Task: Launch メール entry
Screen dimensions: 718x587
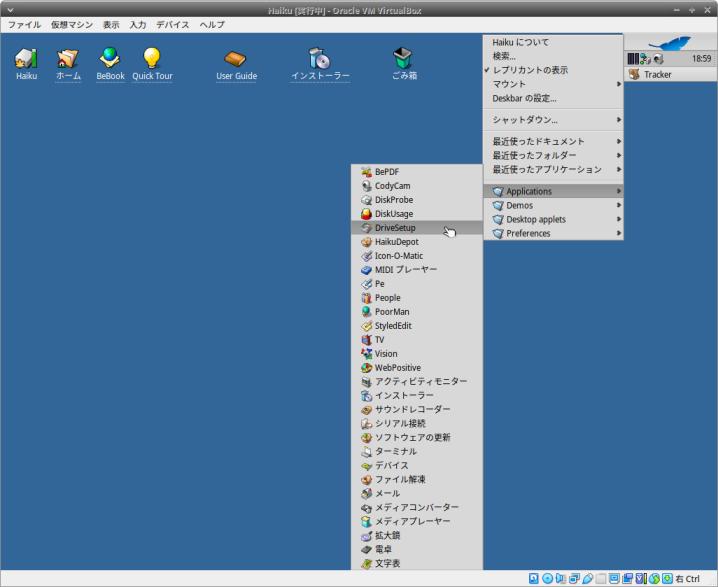Action: tap(417, 493)
